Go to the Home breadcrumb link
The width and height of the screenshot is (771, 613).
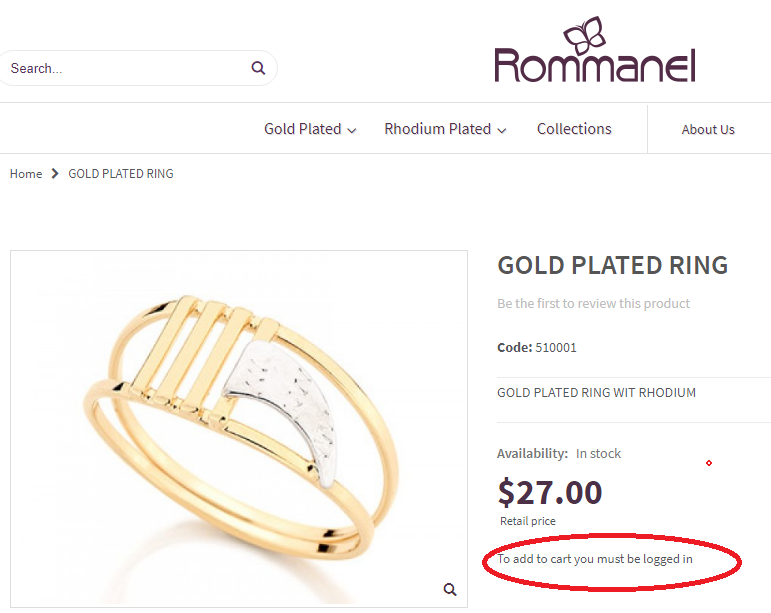26,174
